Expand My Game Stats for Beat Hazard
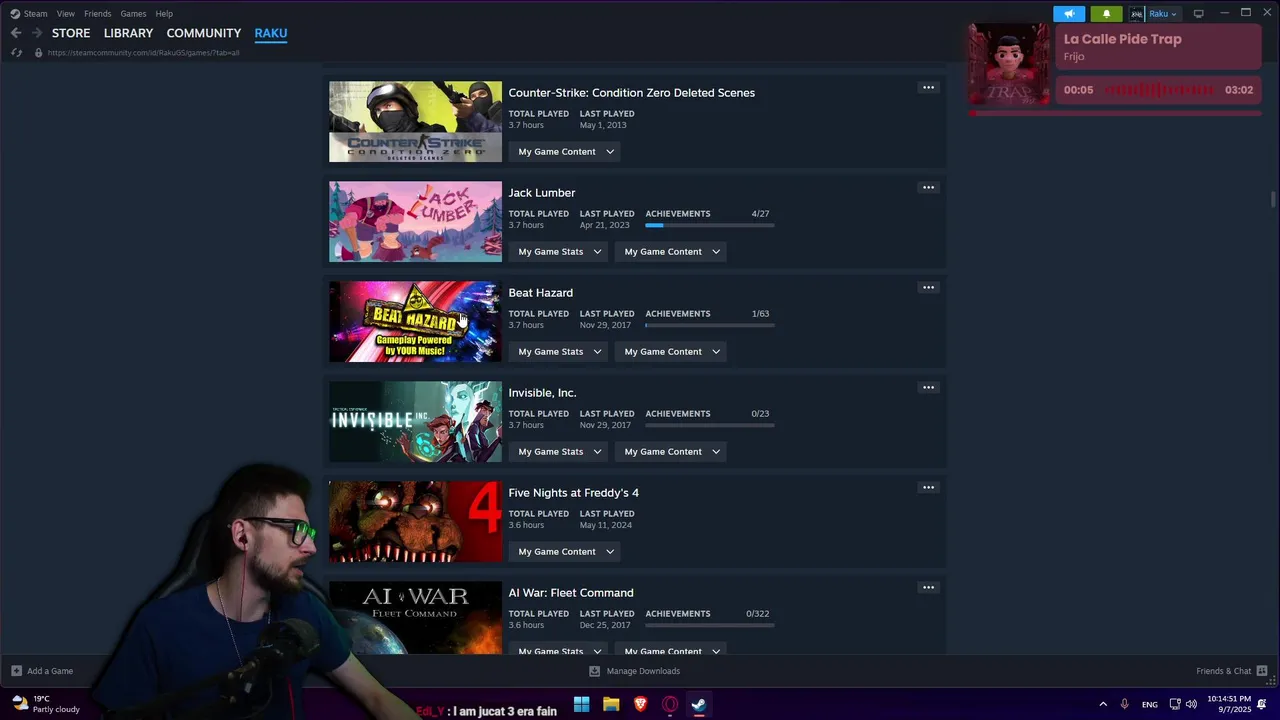The height and width of the screenshot is (720, 1280). (x=558, y=352)
